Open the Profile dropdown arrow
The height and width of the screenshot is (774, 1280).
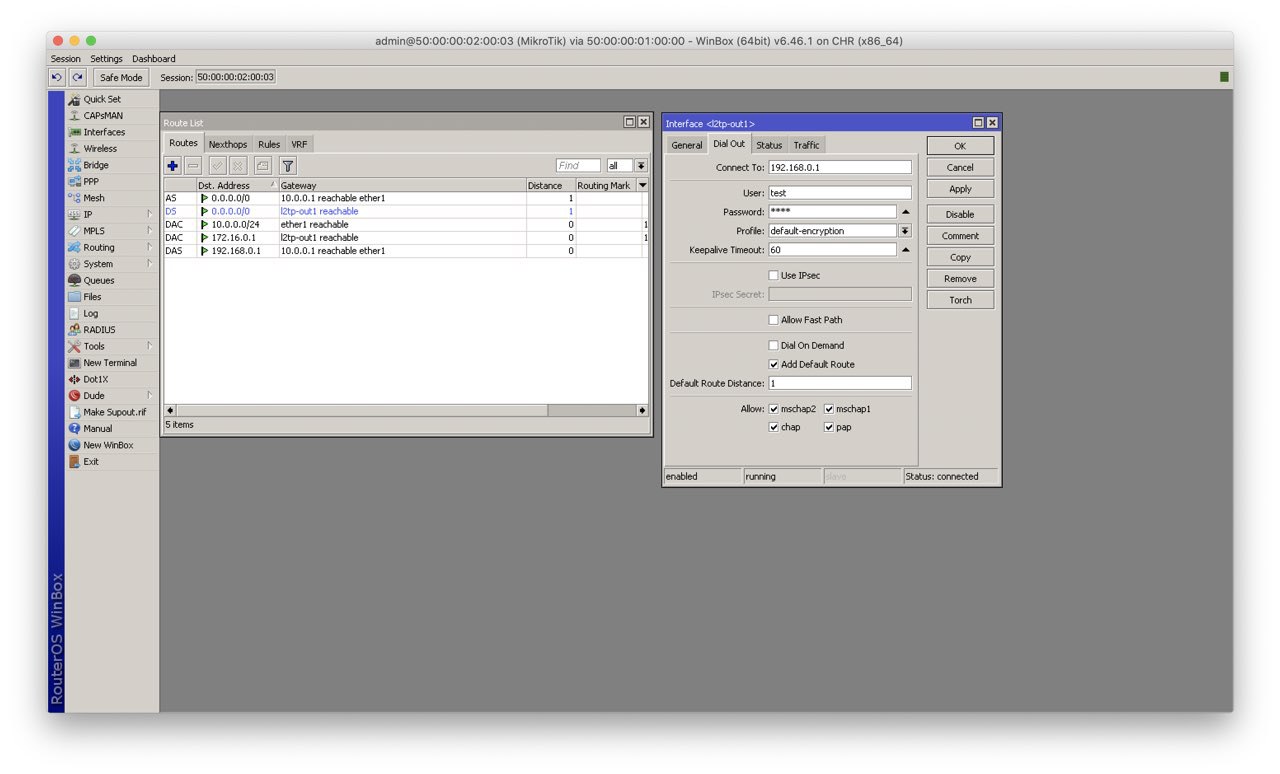905,231
